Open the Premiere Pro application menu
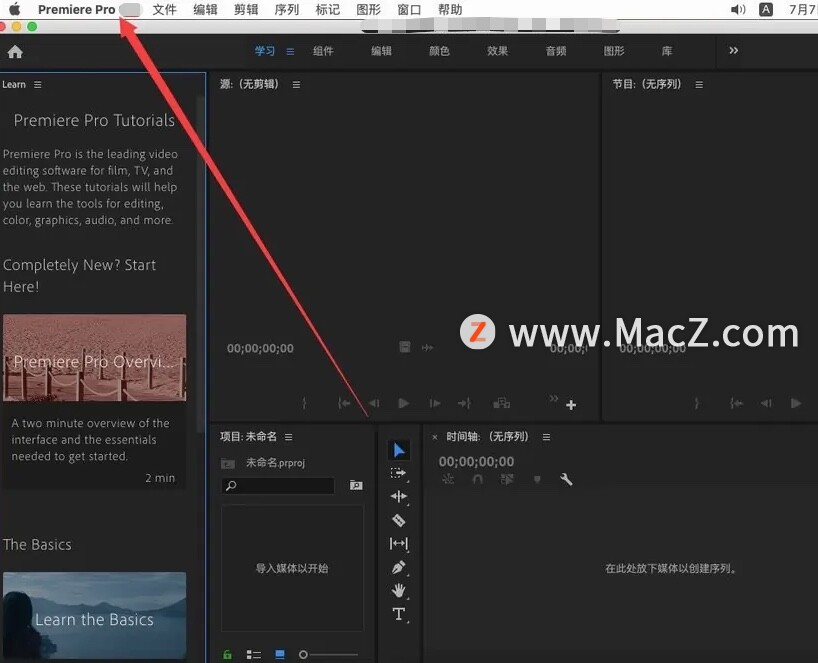Screen dimensions: 818x663 tap(77, 9)
